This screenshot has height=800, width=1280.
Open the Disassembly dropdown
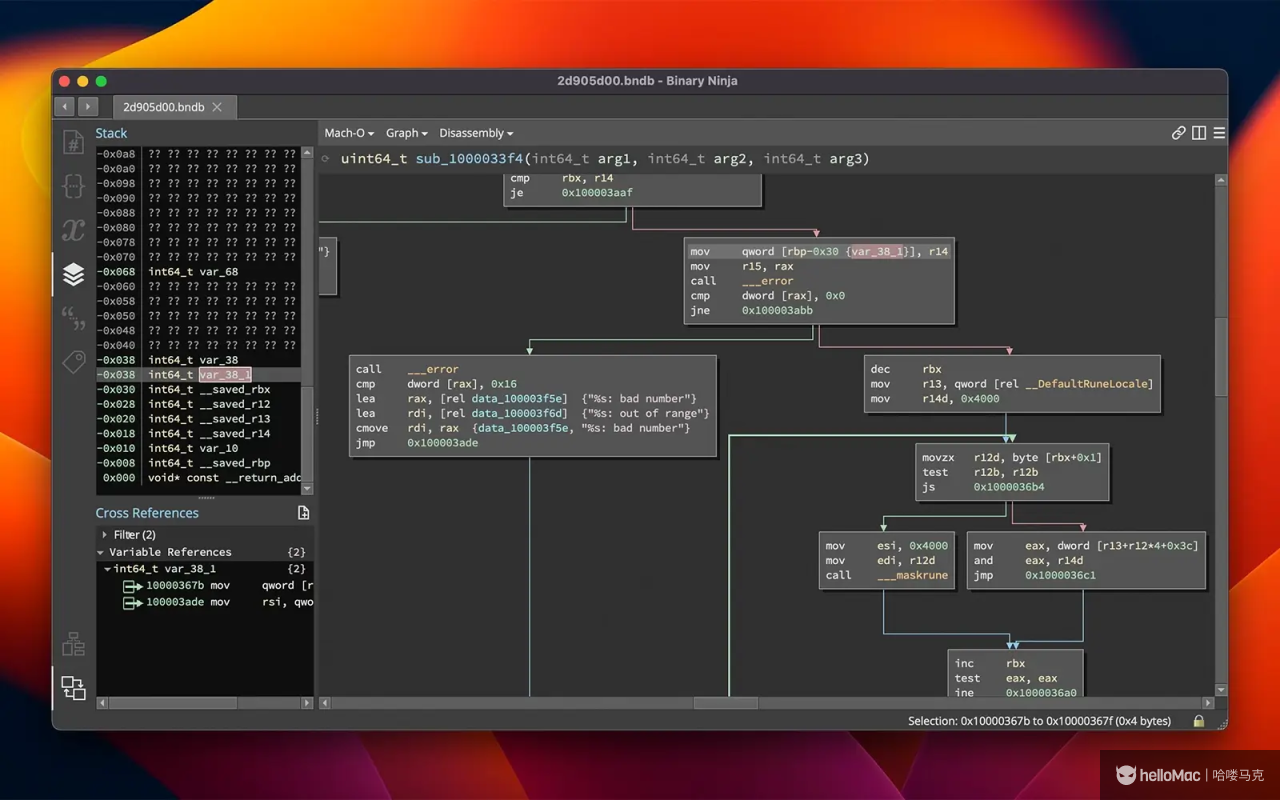[476, 133]
